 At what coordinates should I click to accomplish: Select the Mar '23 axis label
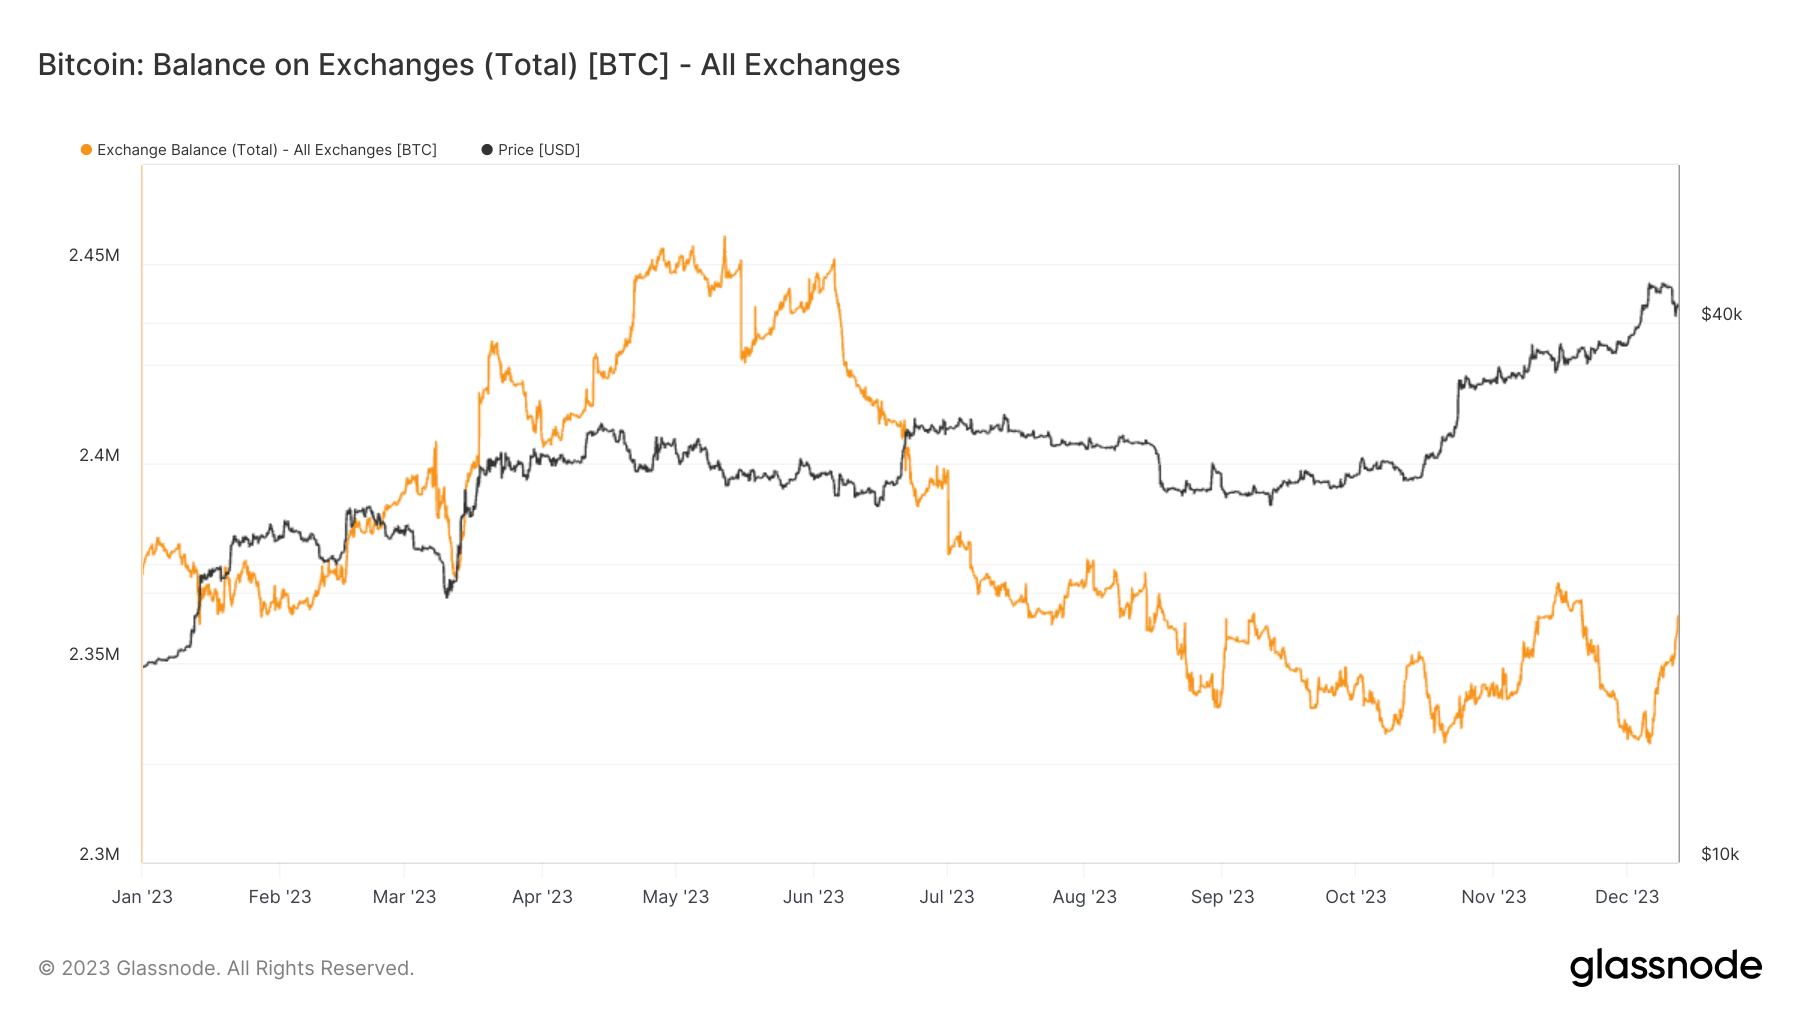pos(404,897)
